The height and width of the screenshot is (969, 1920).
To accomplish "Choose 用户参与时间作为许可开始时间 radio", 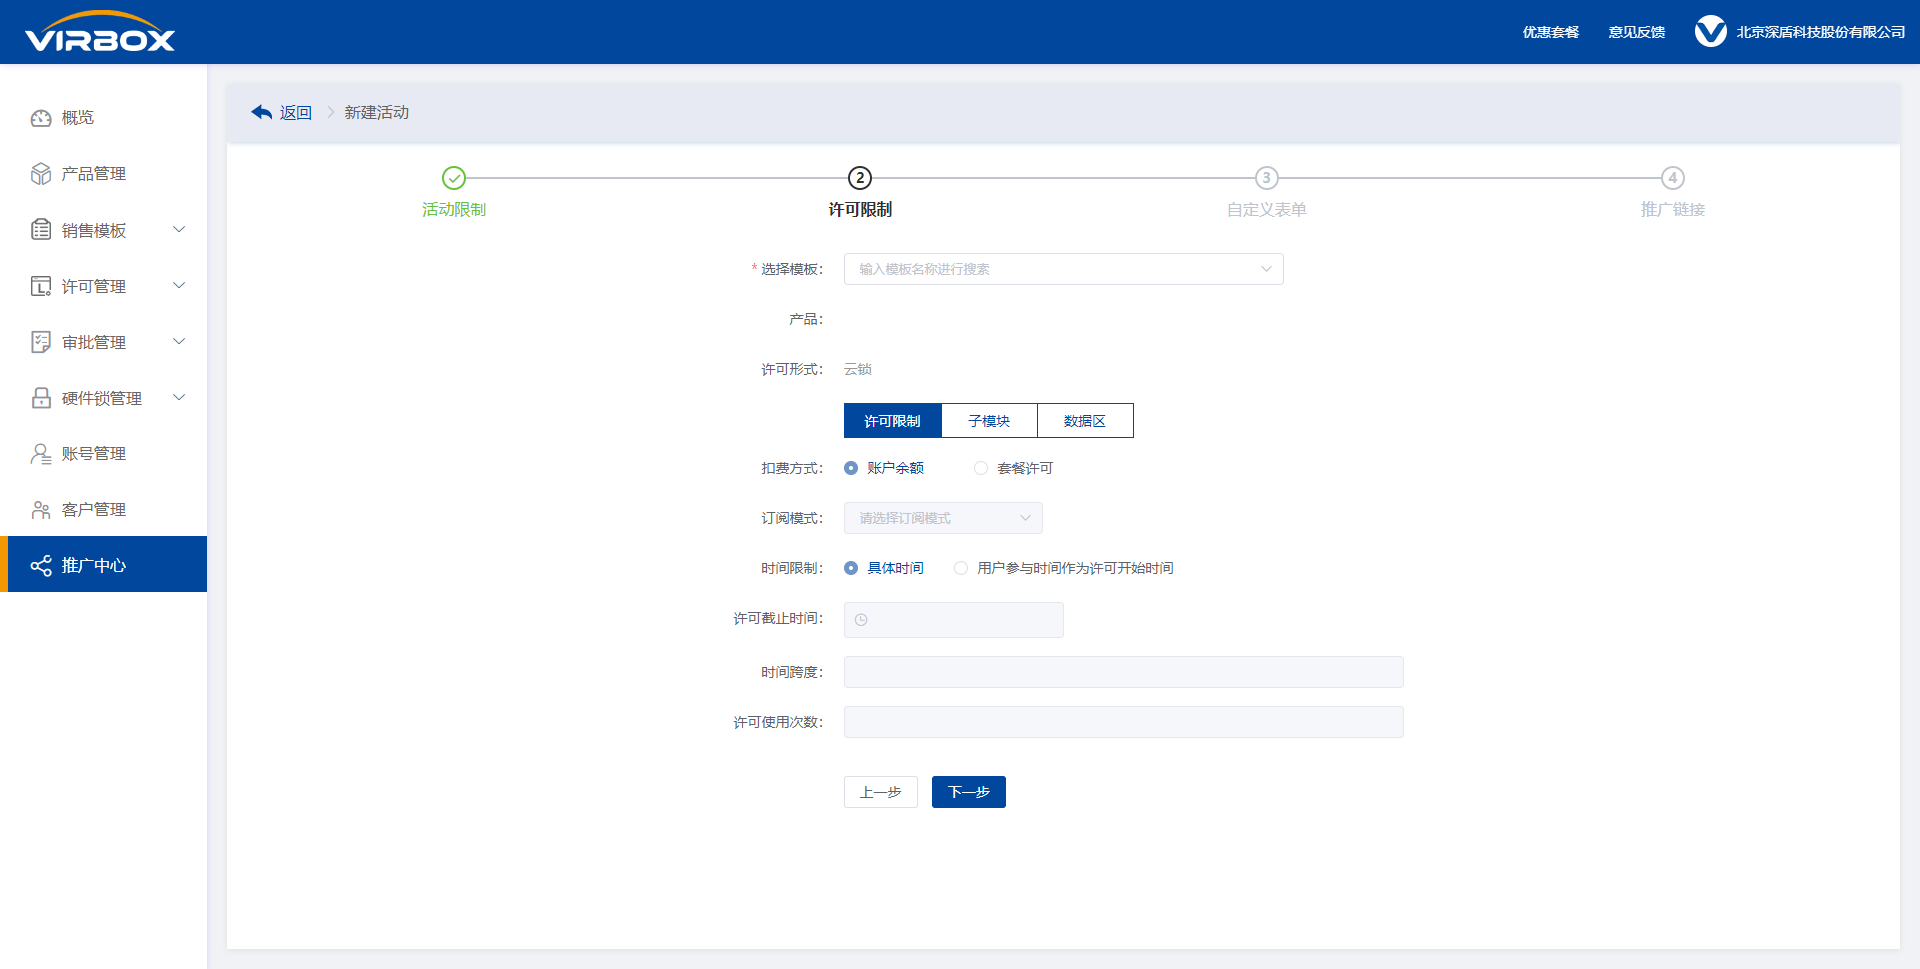I will click(961, 568).
